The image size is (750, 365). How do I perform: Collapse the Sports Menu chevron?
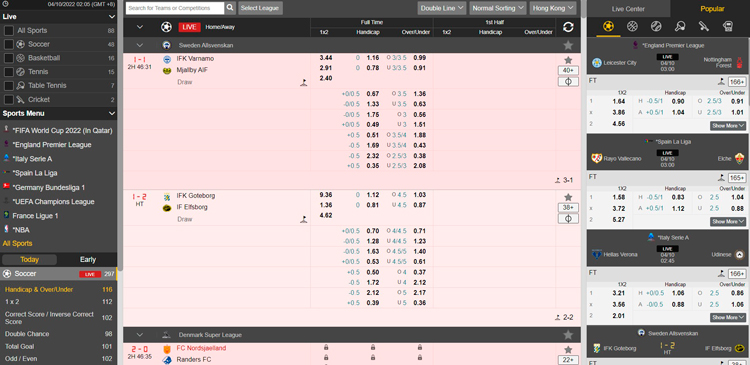pos(112,113)
